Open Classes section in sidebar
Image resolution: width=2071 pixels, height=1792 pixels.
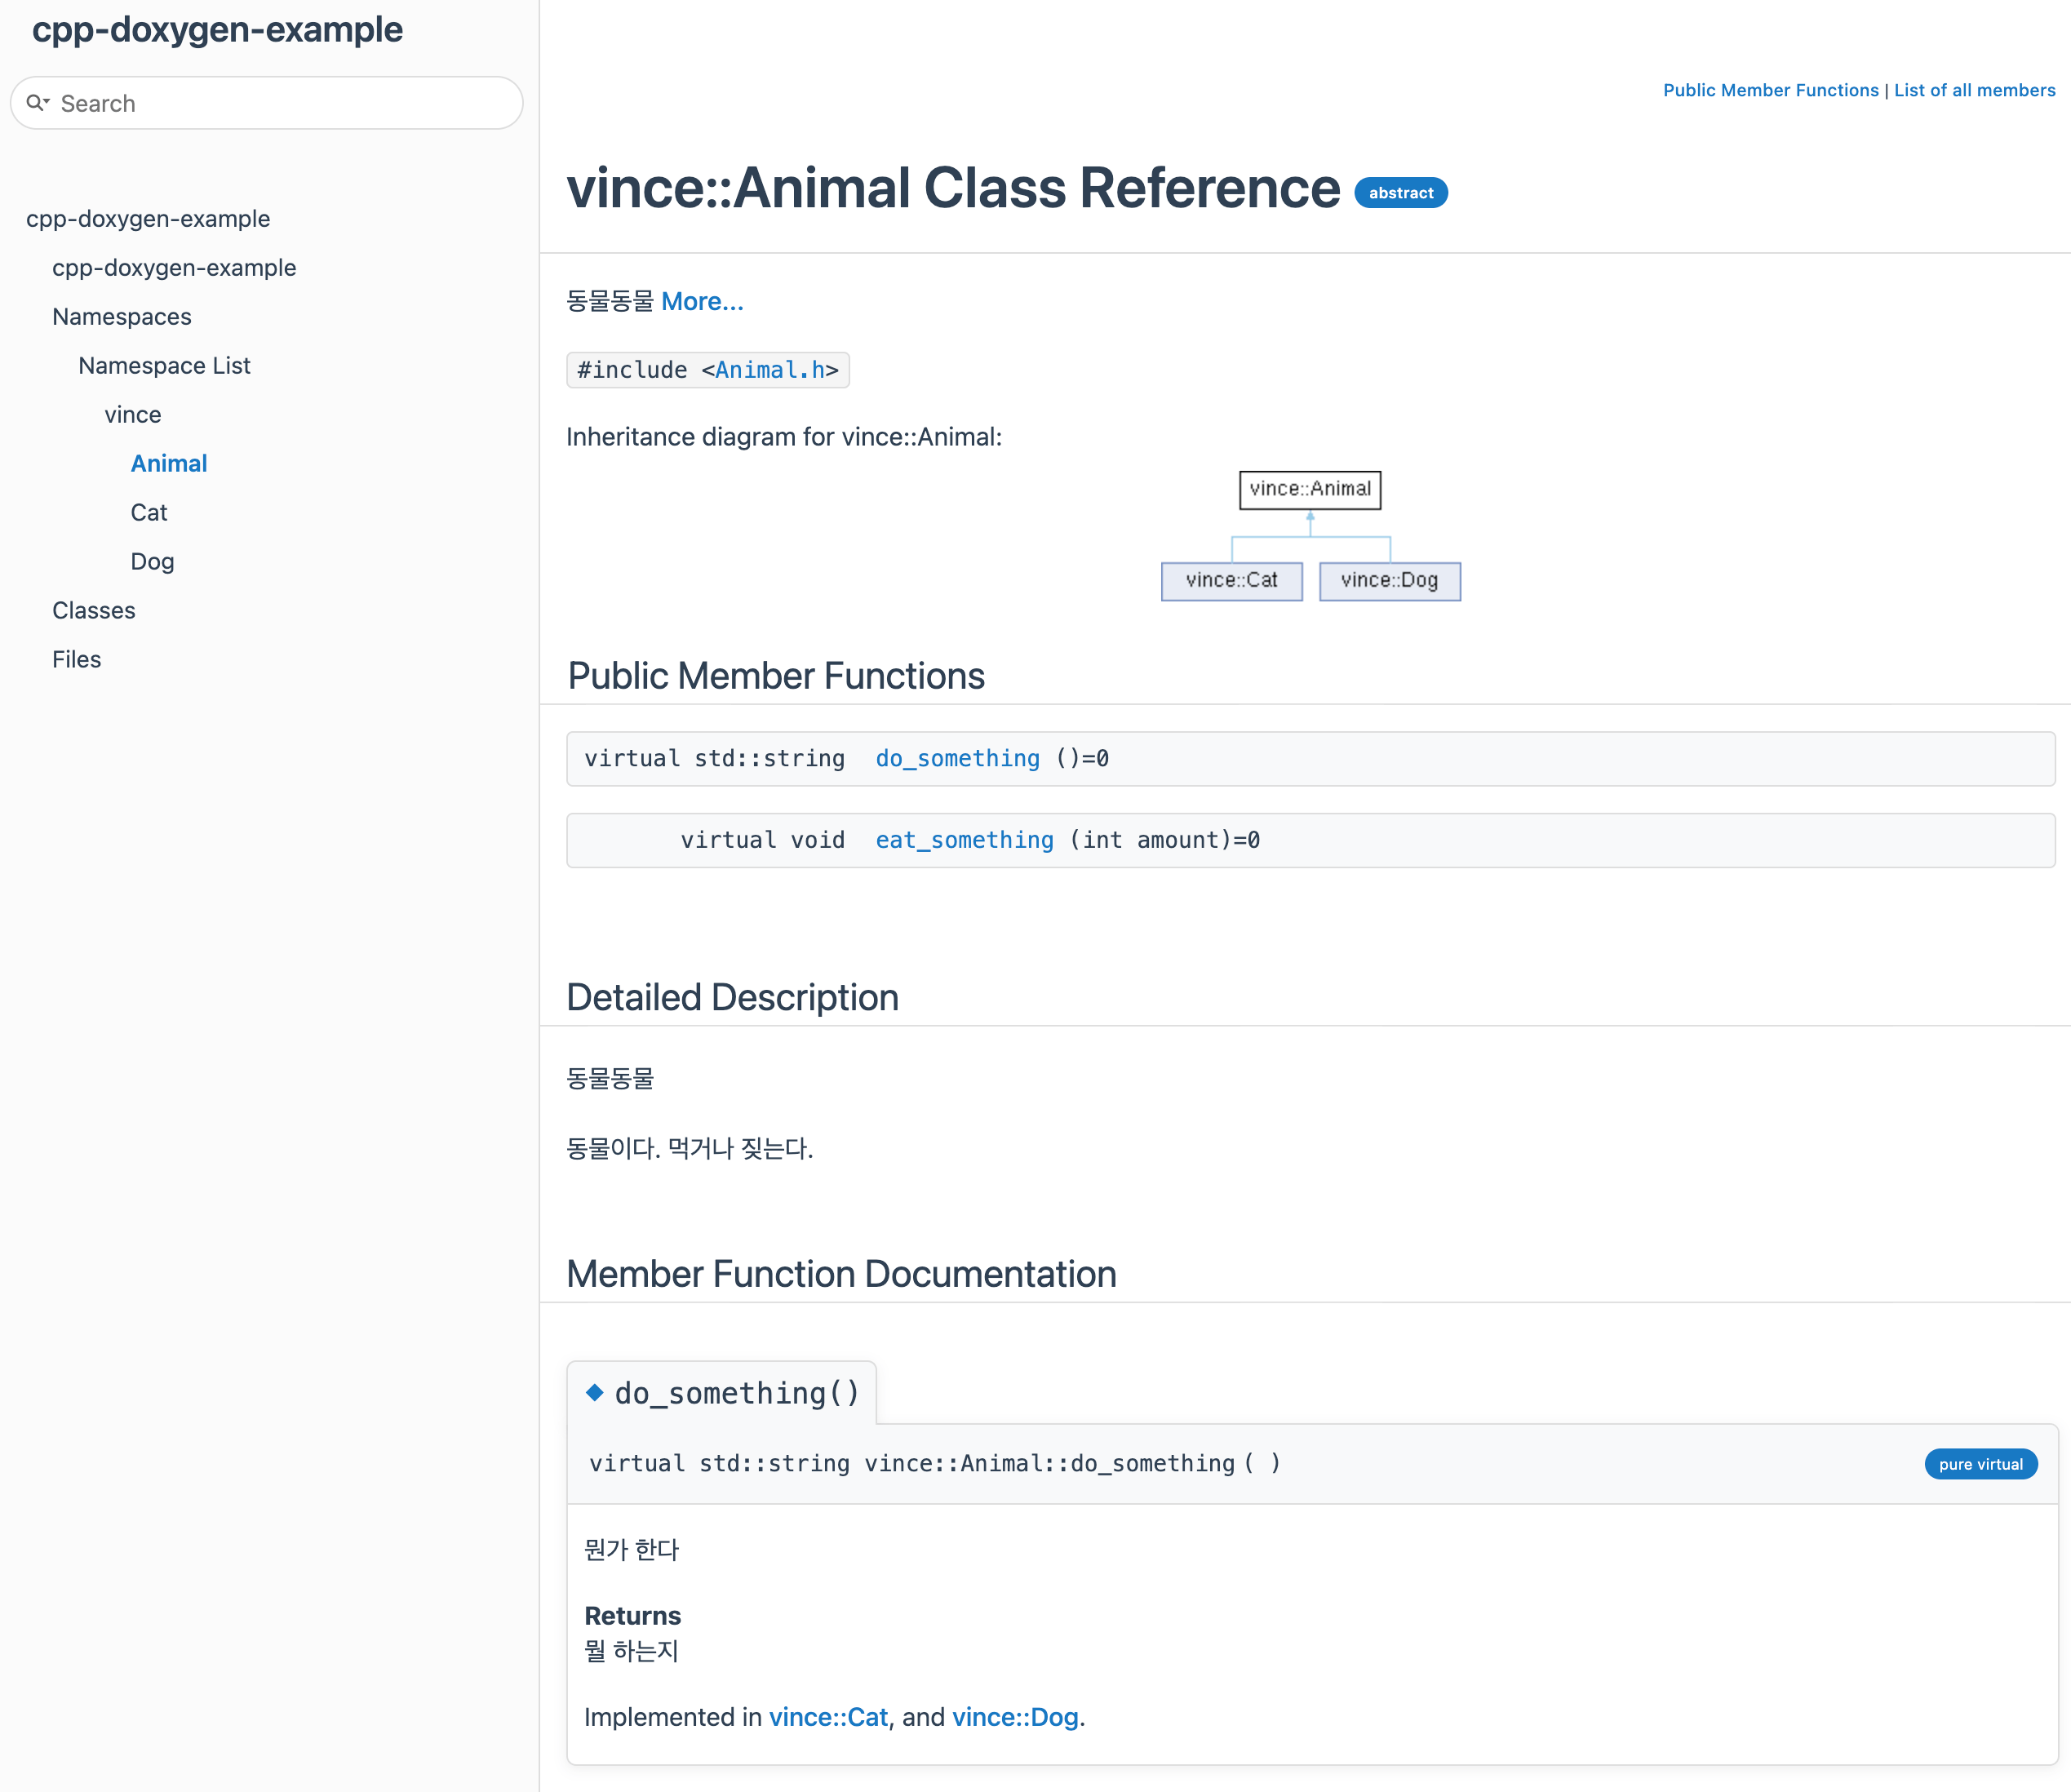pos(94,611)
